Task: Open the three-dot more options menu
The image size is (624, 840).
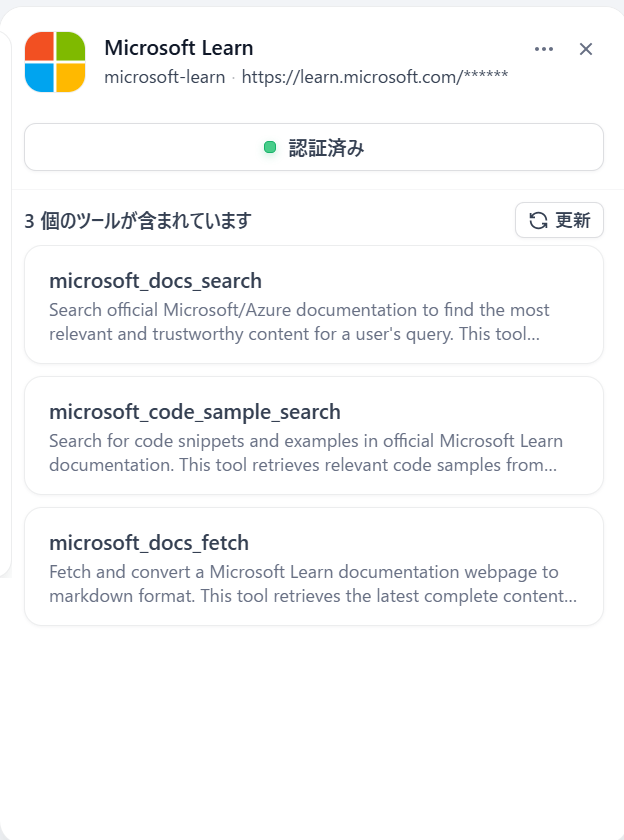Action: click(544, 49)
